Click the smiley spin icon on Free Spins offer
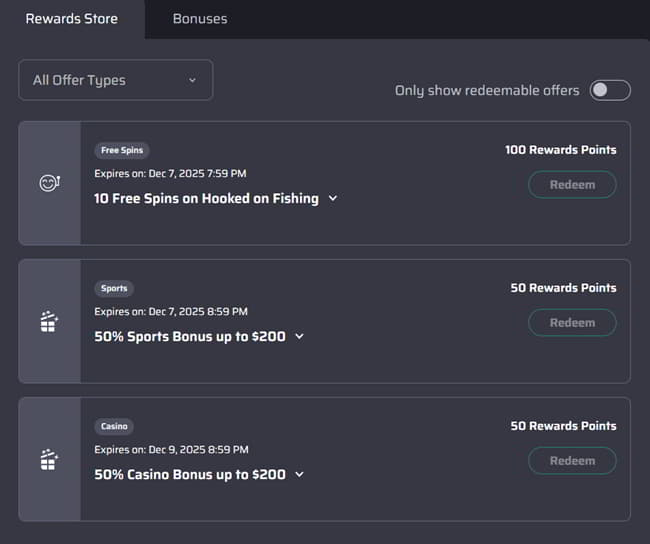This screenshot has width=650, height=544. point(50,183)
